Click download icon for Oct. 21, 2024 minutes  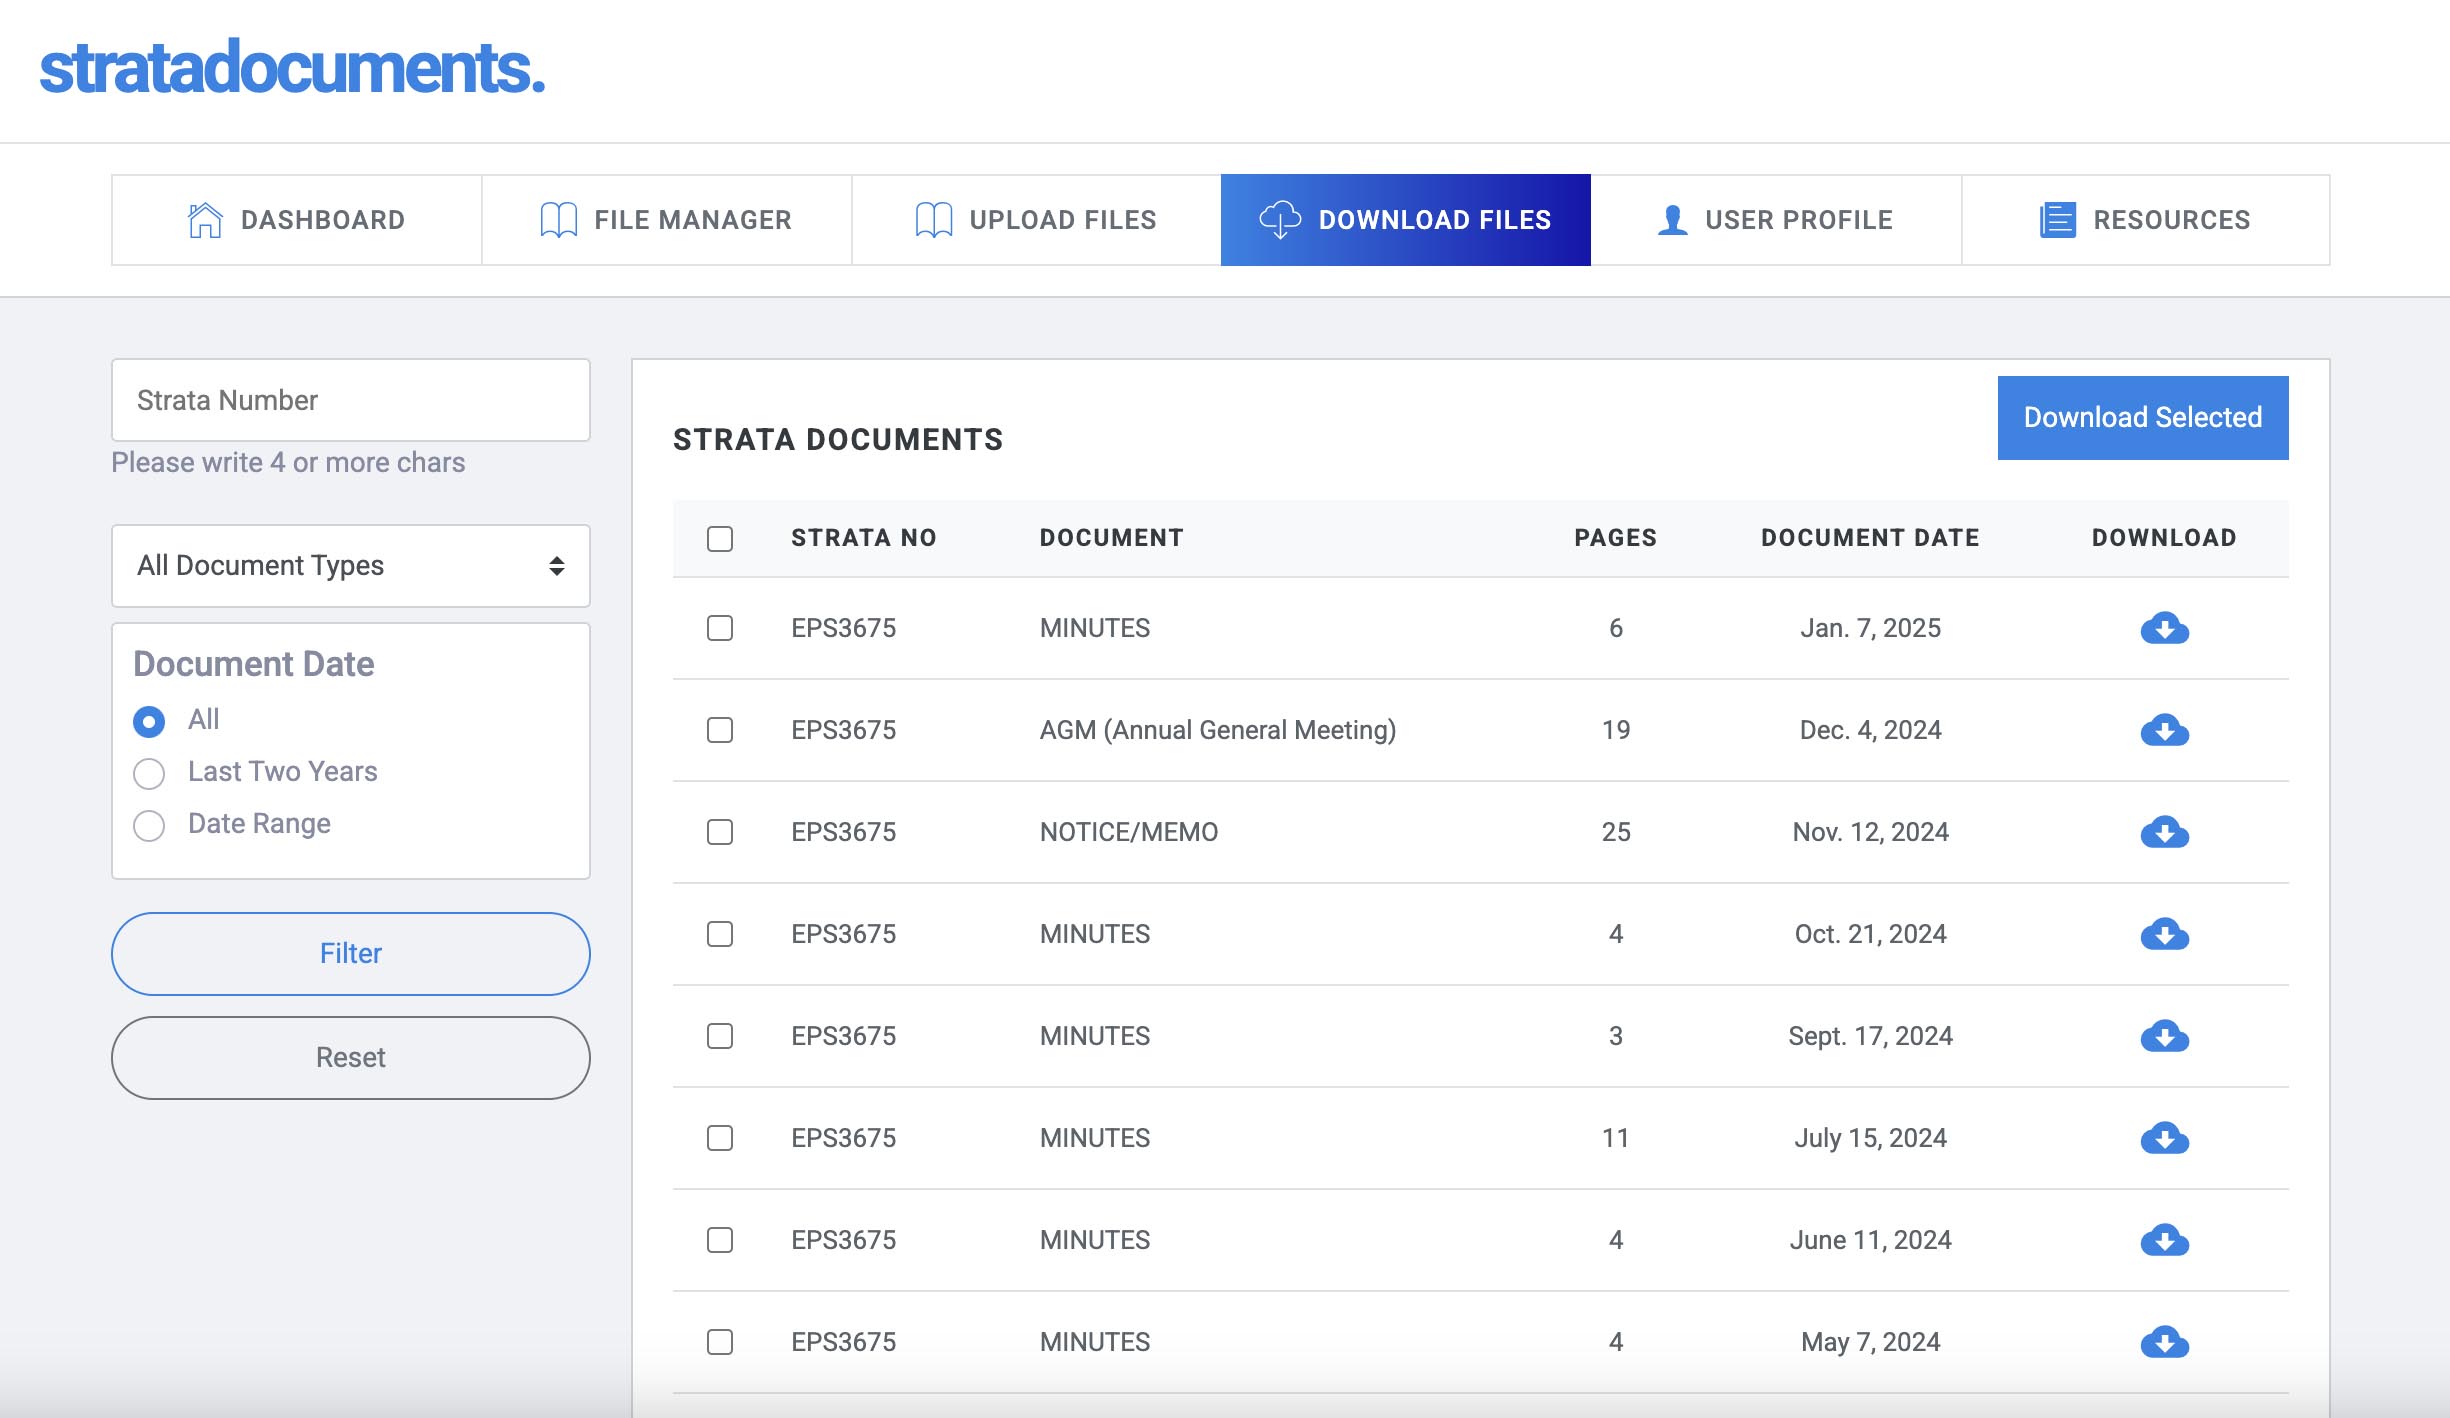coord(2164,934)
